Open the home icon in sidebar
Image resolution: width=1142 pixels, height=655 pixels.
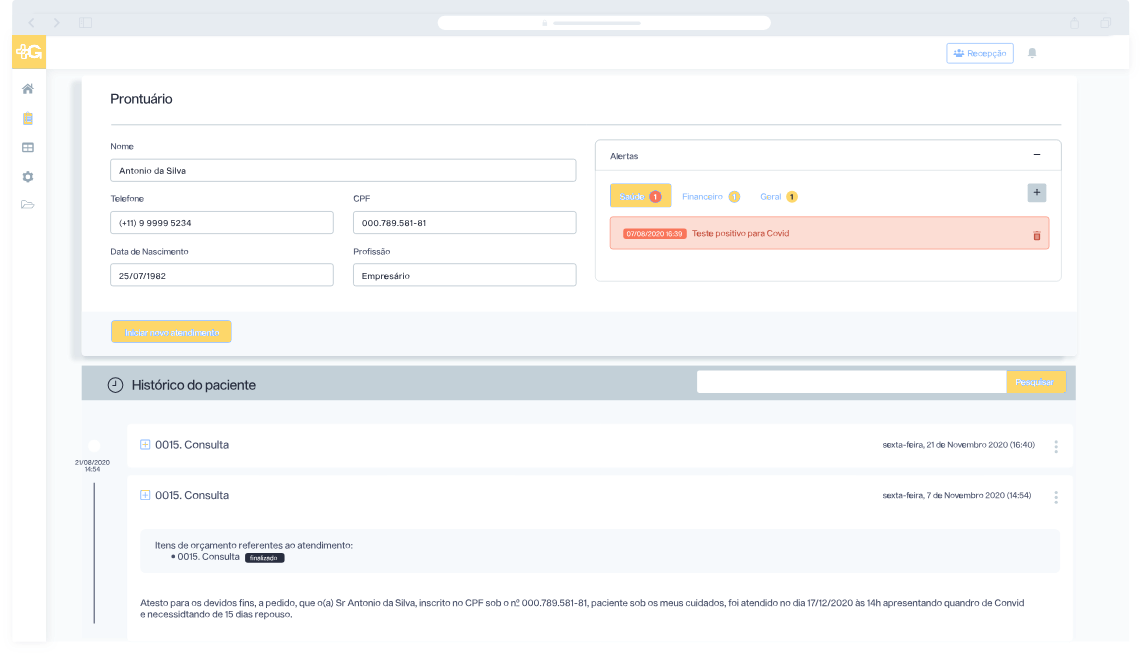pos(28,89)
